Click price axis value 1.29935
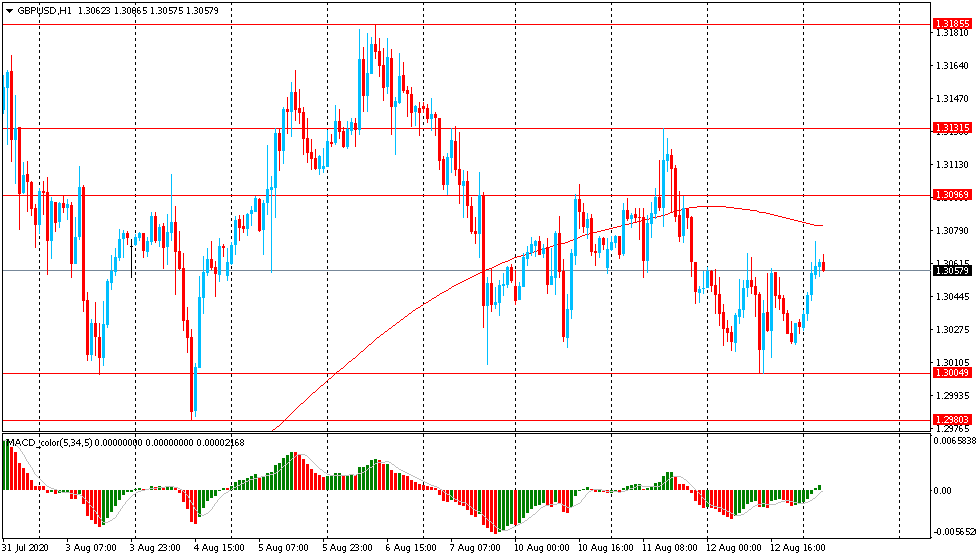The height and width of the screenshot is (559, 976). coord(952,395)
